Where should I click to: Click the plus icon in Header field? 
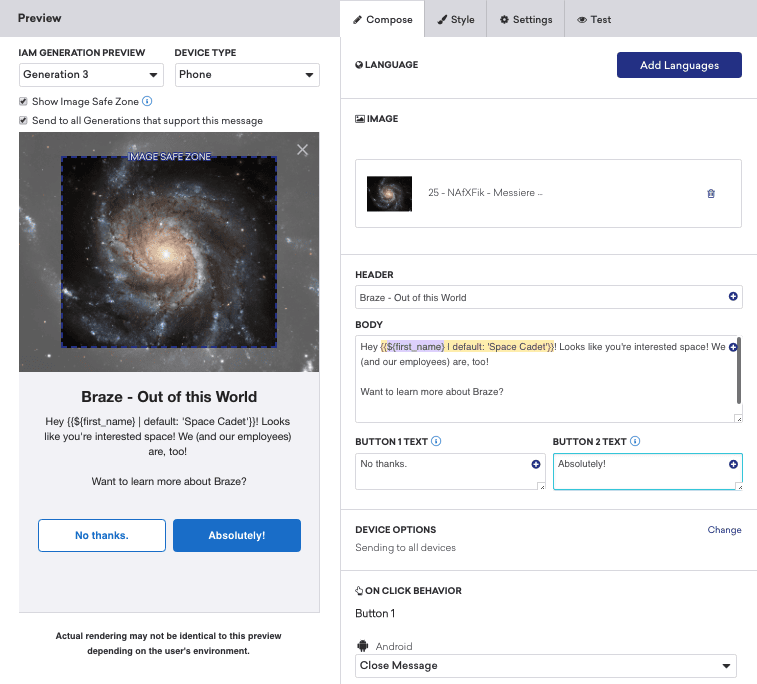[x=733, y=296]
